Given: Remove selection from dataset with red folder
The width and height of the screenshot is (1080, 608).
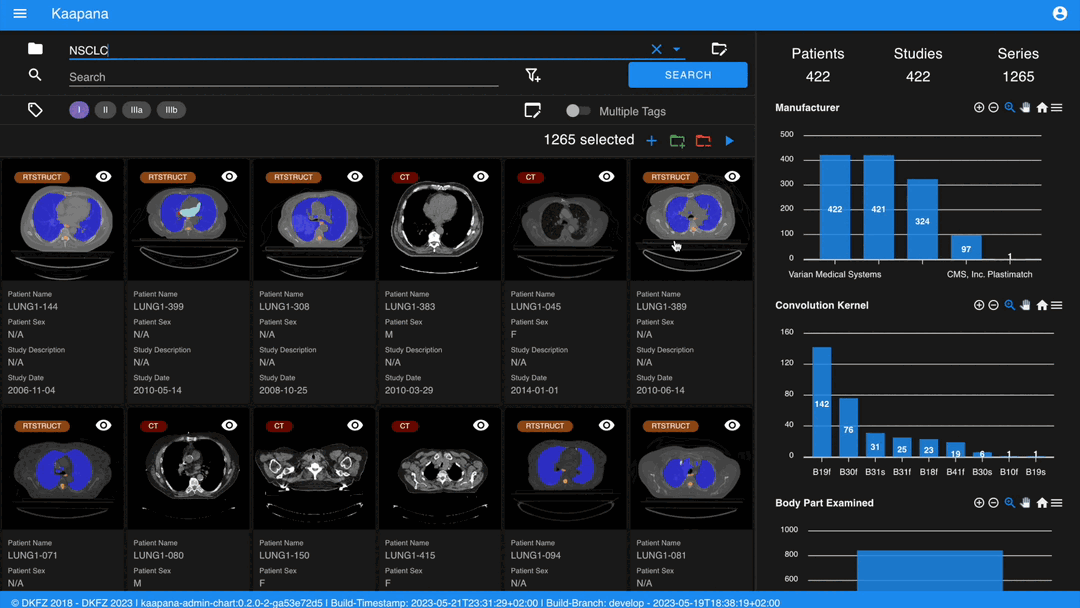Looking at the screenshot, I should [703, 141].
